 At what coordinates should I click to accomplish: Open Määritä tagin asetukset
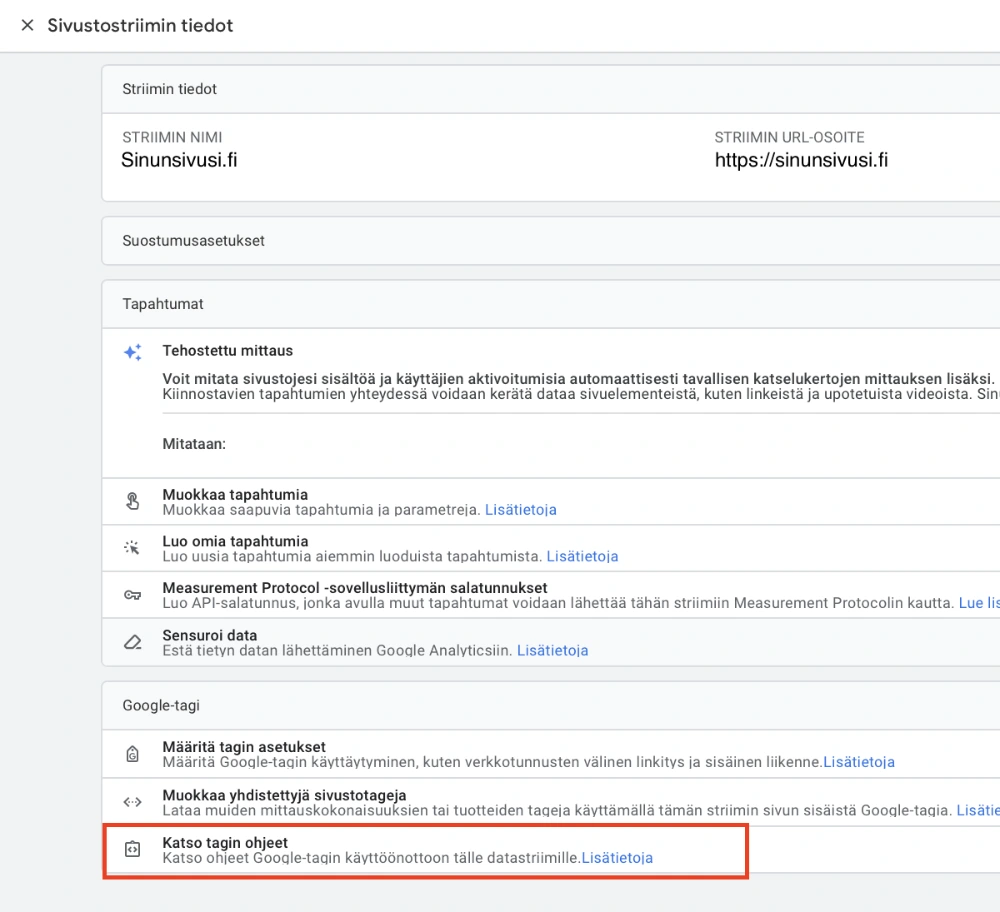[x=551, y=754]
